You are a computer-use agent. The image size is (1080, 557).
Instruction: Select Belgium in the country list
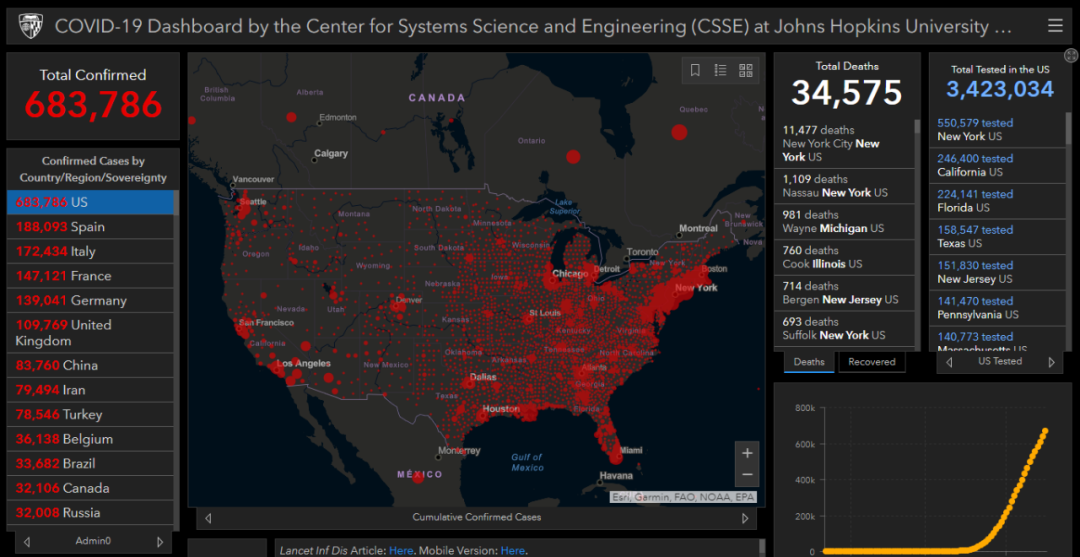[90, 439]
